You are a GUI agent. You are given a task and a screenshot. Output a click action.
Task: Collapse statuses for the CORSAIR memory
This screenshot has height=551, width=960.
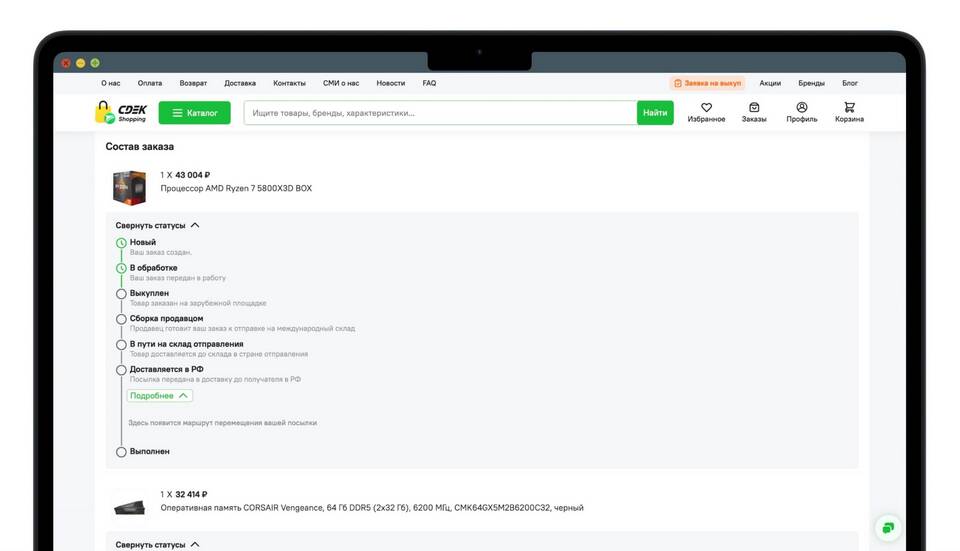click(157, 544)
